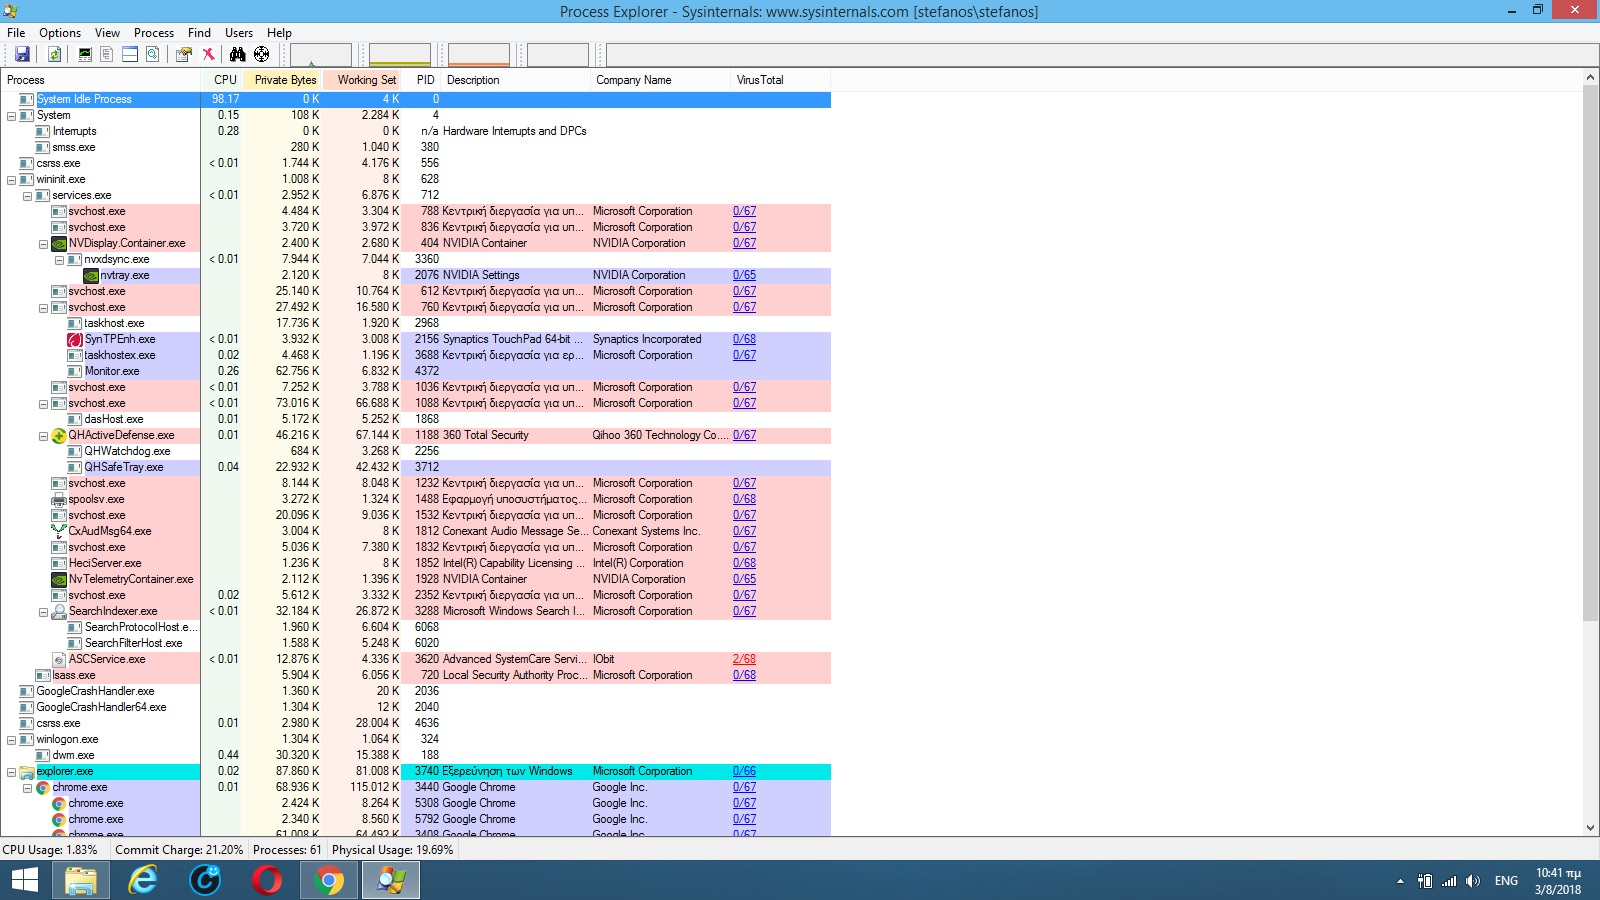This screenshot has width=1600, height=900.
Task: Collapse the explorer.exe tree node
Action: 11,772
